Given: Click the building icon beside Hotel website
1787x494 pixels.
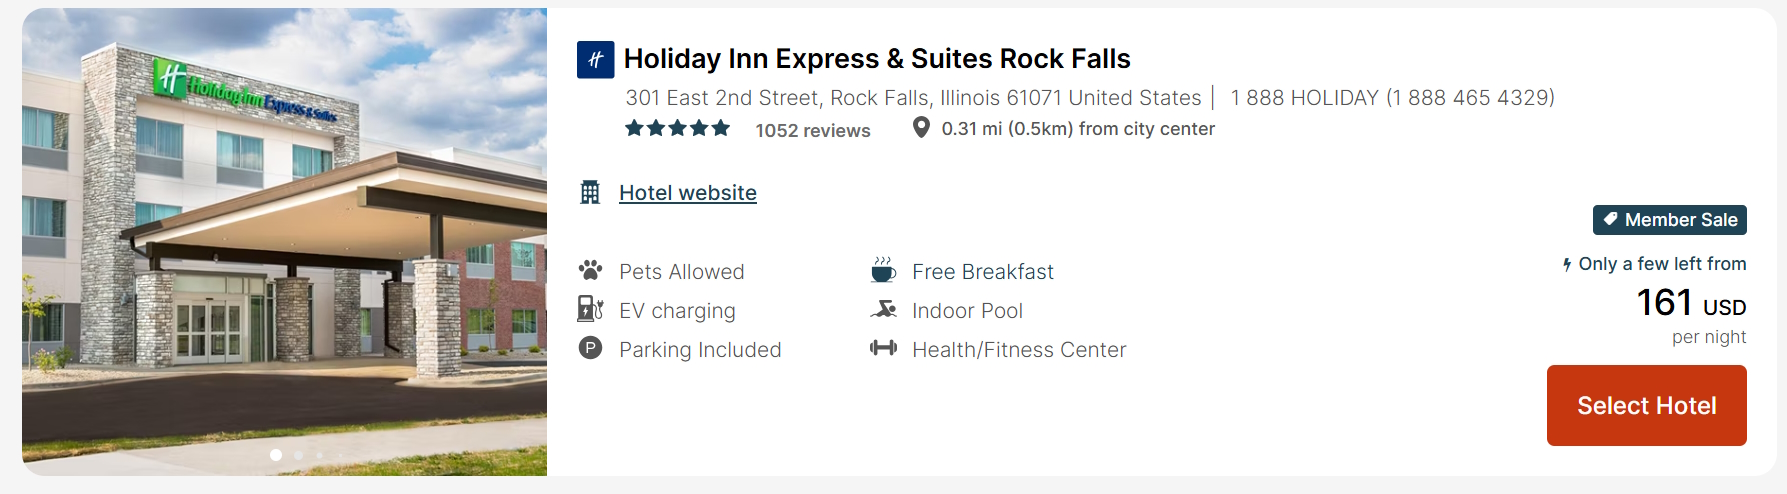Looking at the screenshot, I should pos(590,192).
